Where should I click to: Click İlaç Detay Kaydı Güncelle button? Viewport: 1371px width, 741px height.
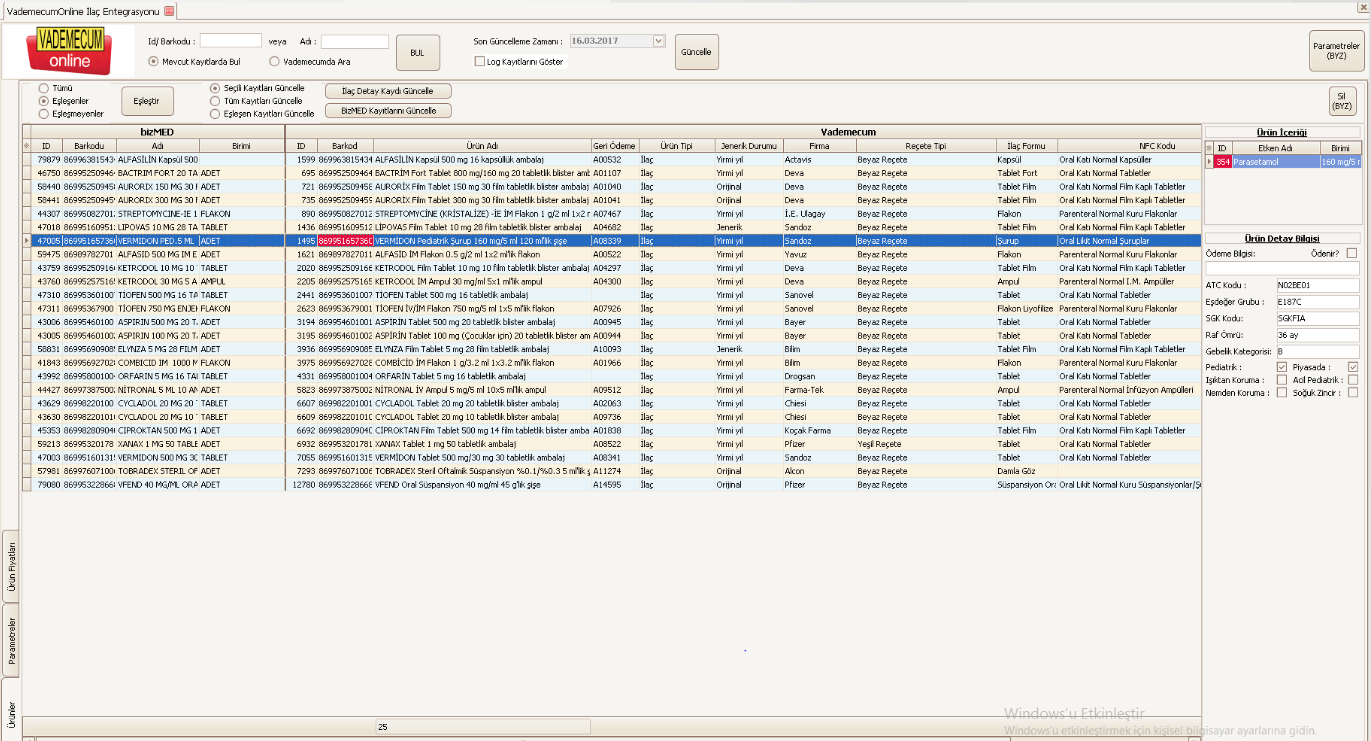(x=388, y=91)
